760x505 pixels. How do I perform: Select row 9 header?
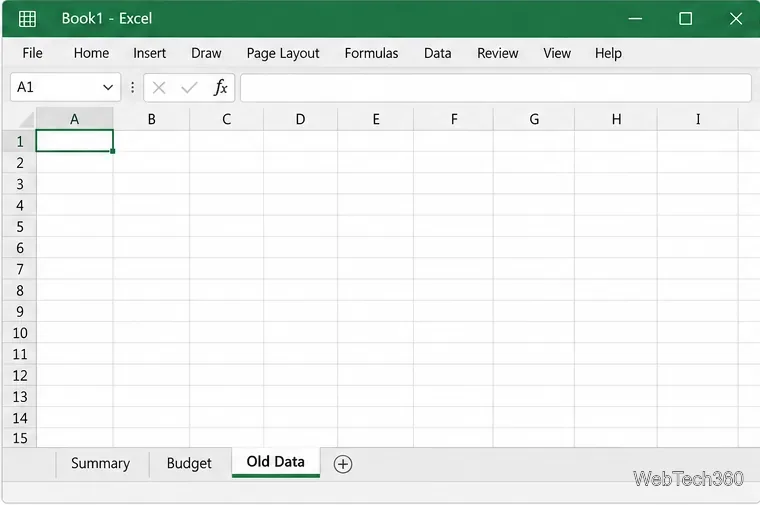click(19, 312)
